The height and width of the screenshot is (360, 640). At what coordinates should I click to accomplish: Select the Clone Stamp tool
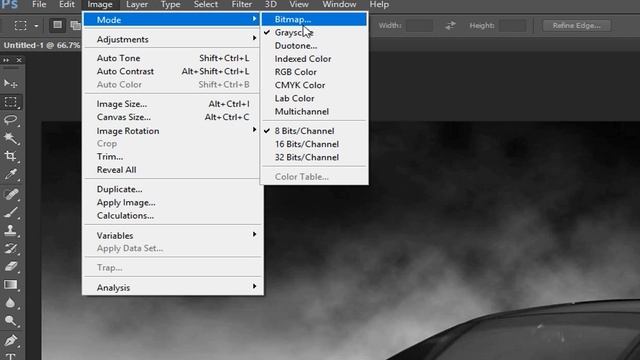point(11,230)
